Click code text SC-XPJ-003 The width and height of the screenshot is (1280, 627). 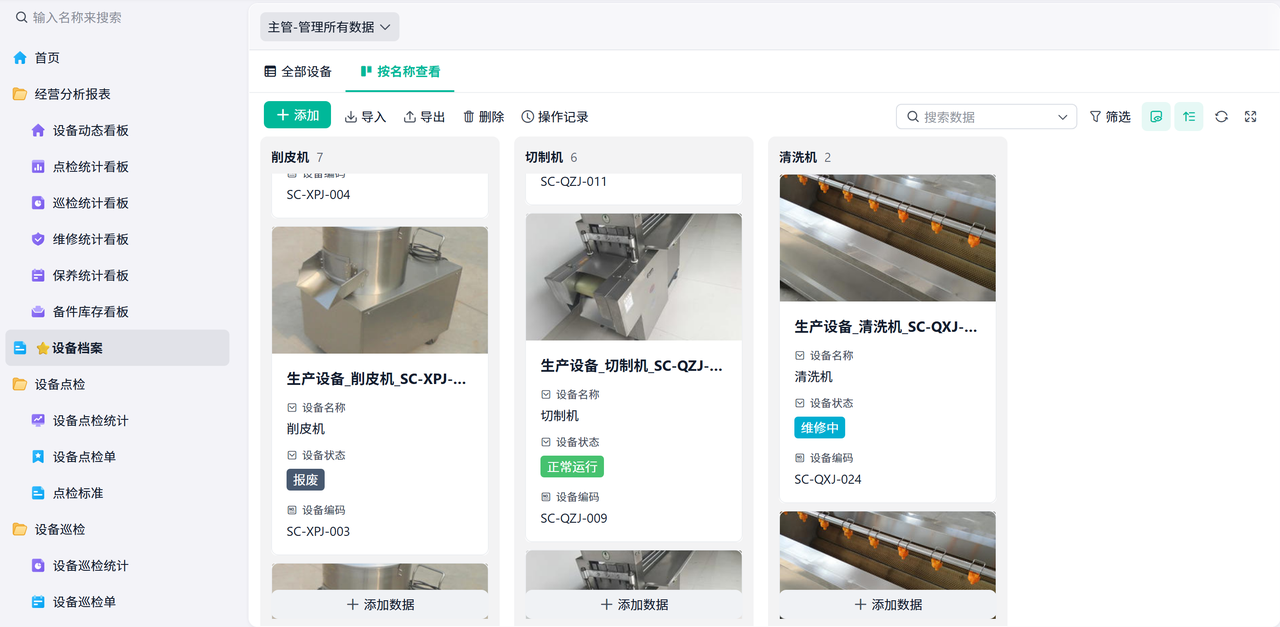319,532
